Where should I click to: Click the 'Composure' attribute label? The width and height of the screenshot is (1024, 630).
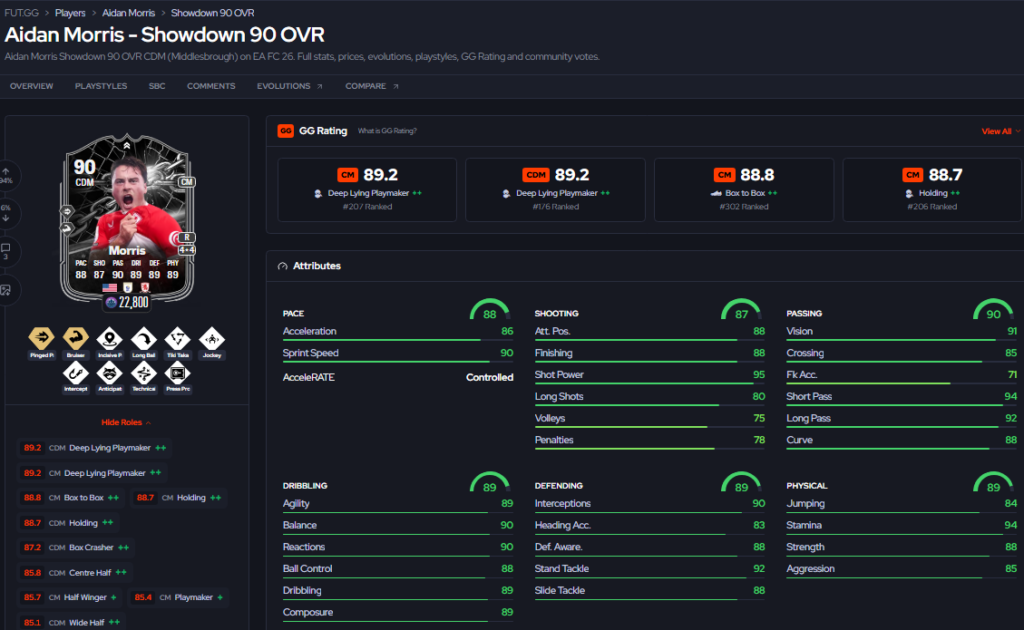[308, 612]
